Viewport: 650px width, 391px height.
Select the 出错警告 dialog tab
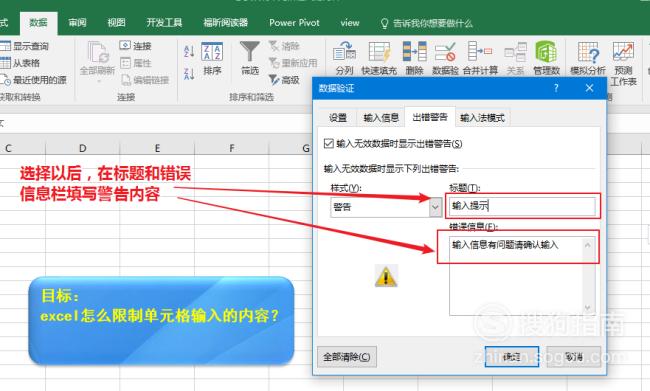[430, 117]
